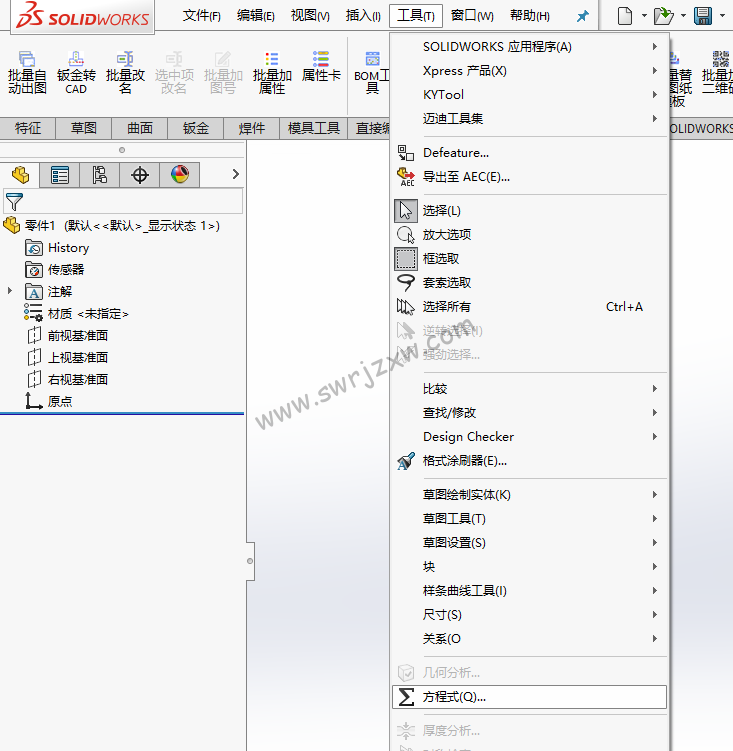Open the ConfigurationManager tab icon
Image resolution: width=733 pixels, height=751 pixels.
tap(100, 175)
